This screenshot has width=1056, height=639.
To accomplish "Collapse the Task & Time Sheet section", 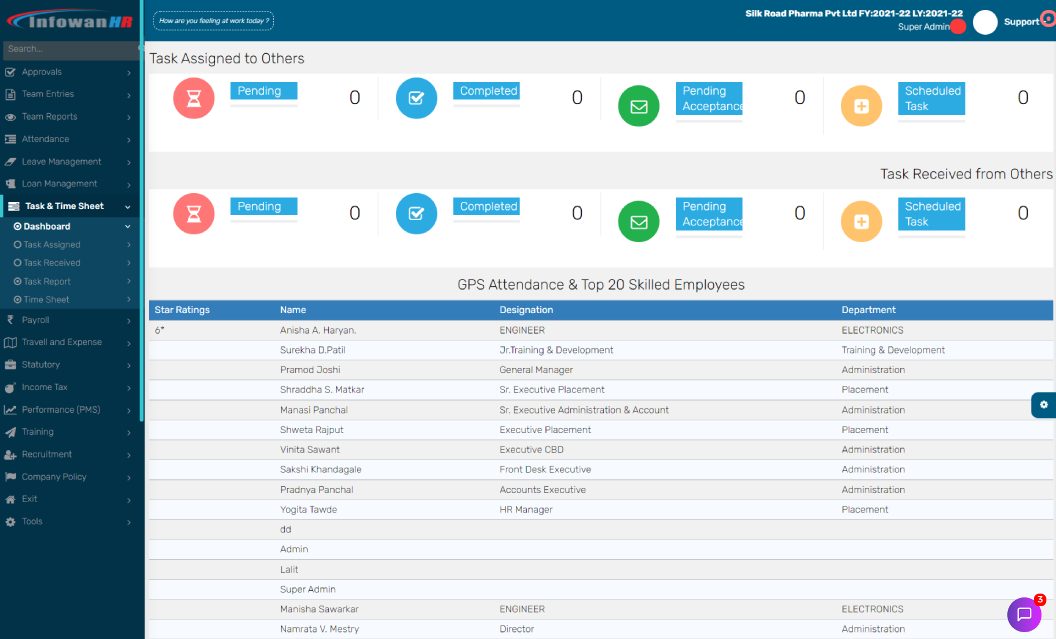I will [x=65, y=206].
